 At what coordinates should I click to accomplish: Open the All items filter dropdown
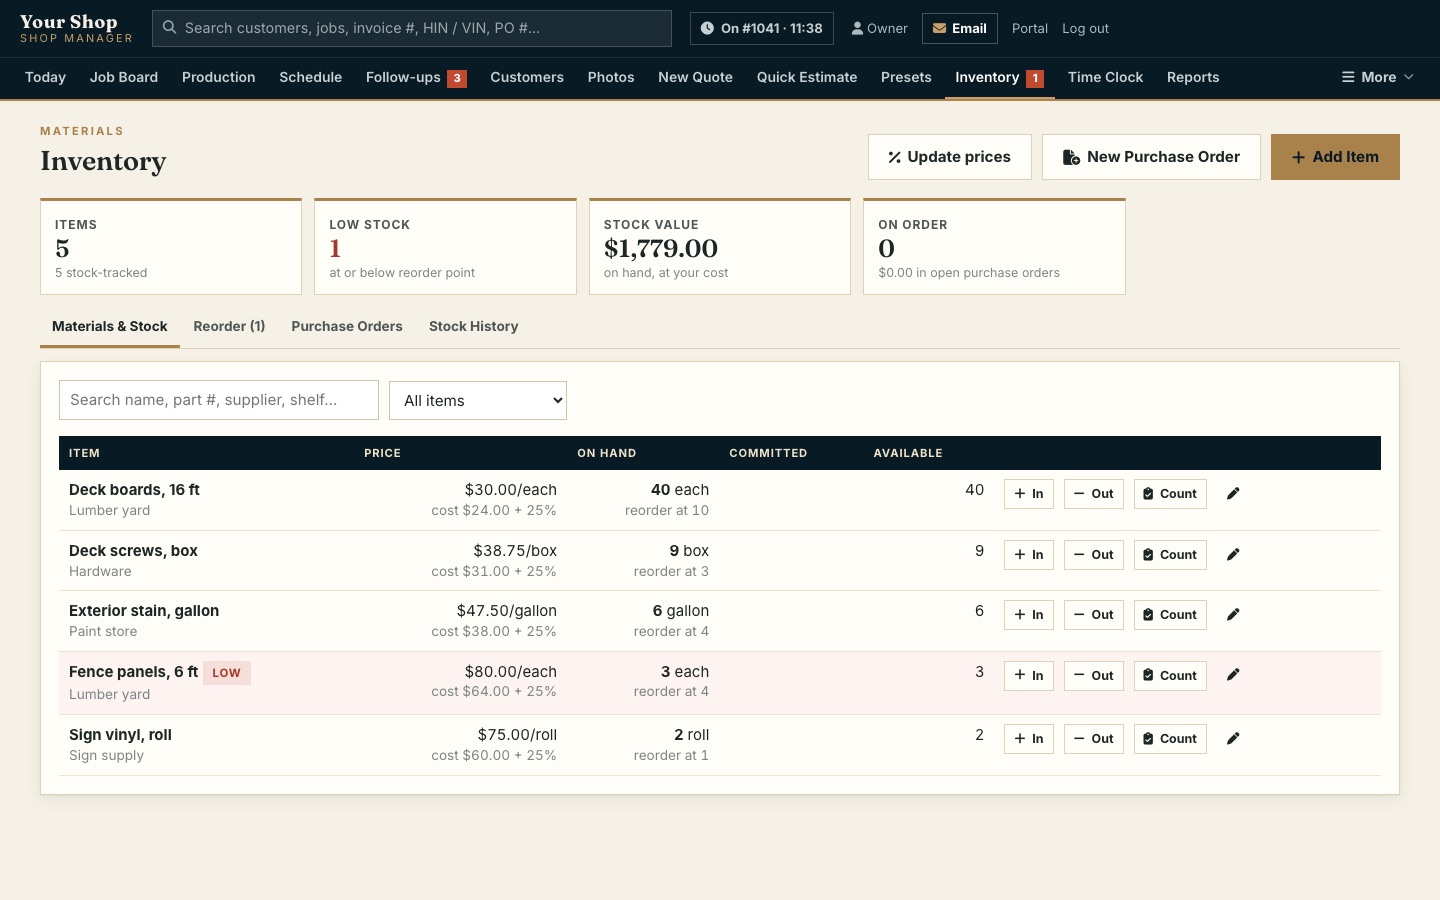point(478,400)
